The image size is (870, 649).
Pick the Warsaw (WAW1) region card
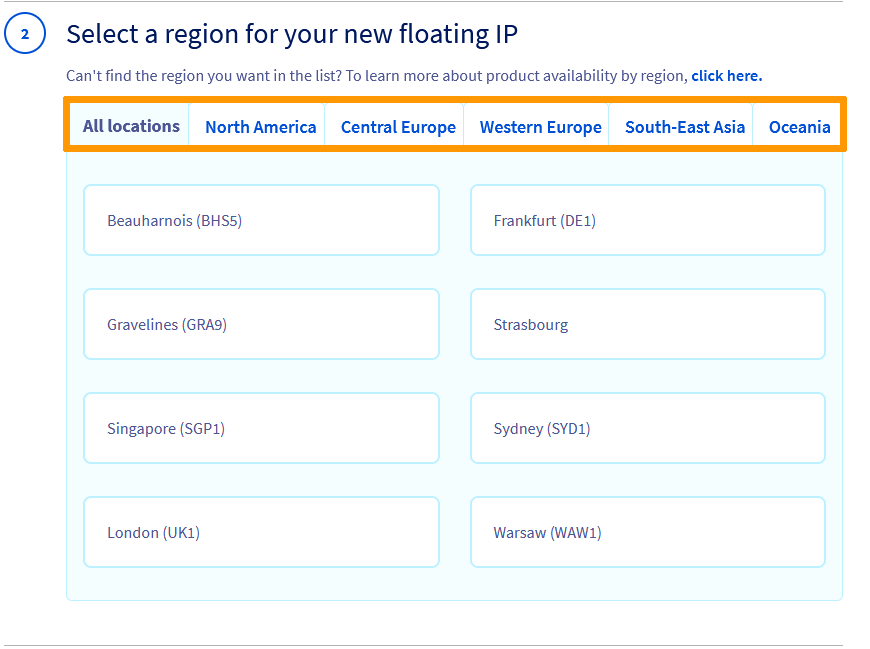[647, 532]
